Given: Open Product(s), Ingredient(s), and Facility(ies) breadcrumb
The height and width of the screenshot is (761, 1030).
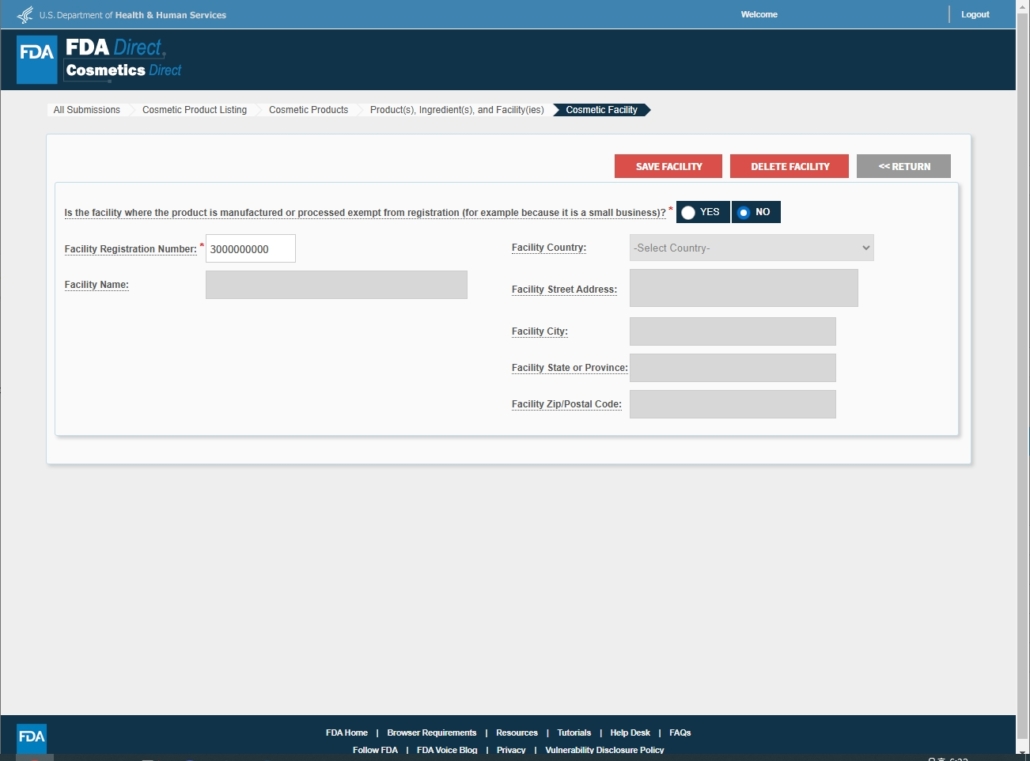Looking at the screenshot, I should [x=457, y=110].
